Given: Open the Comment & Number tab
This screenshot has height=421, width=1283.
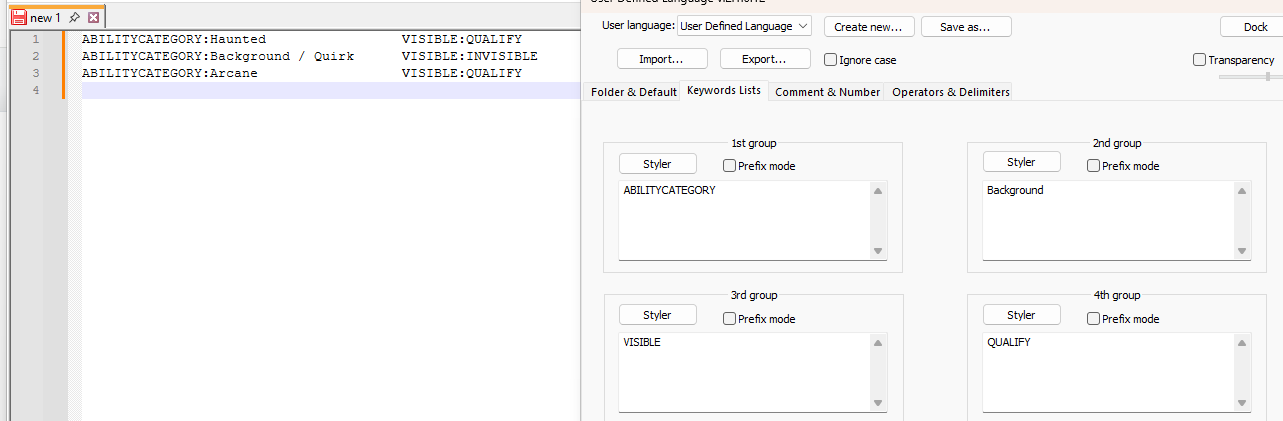Looking at the screenshot, I should (827, 92).
